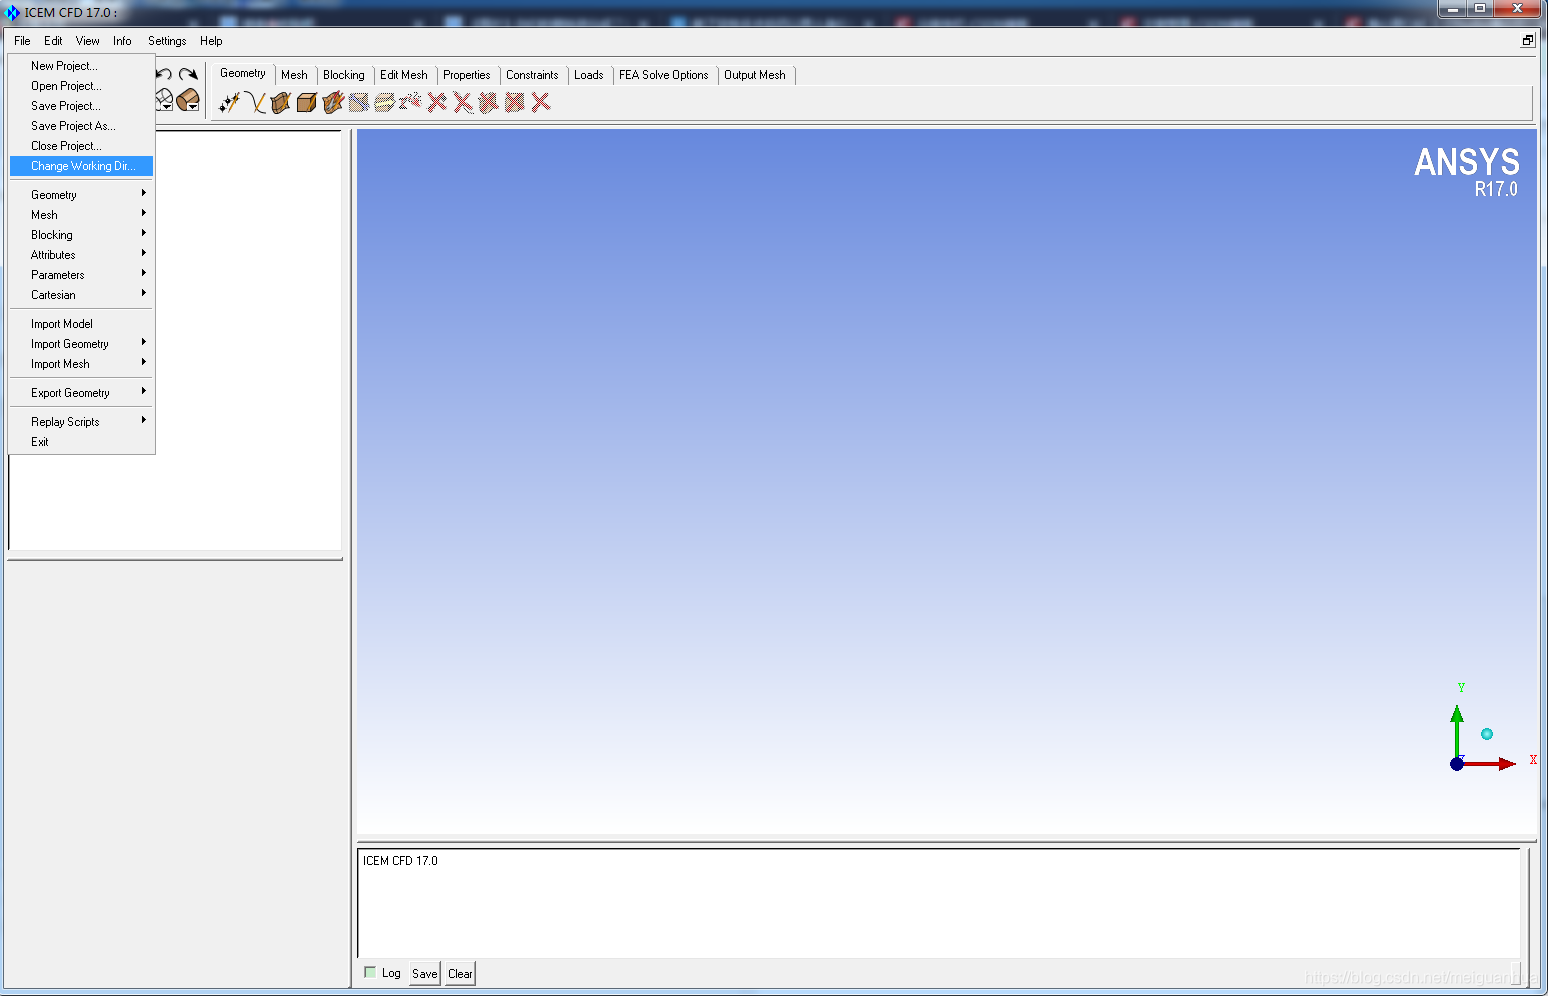Open the Repair Geometry tool icon

(359, 102)
